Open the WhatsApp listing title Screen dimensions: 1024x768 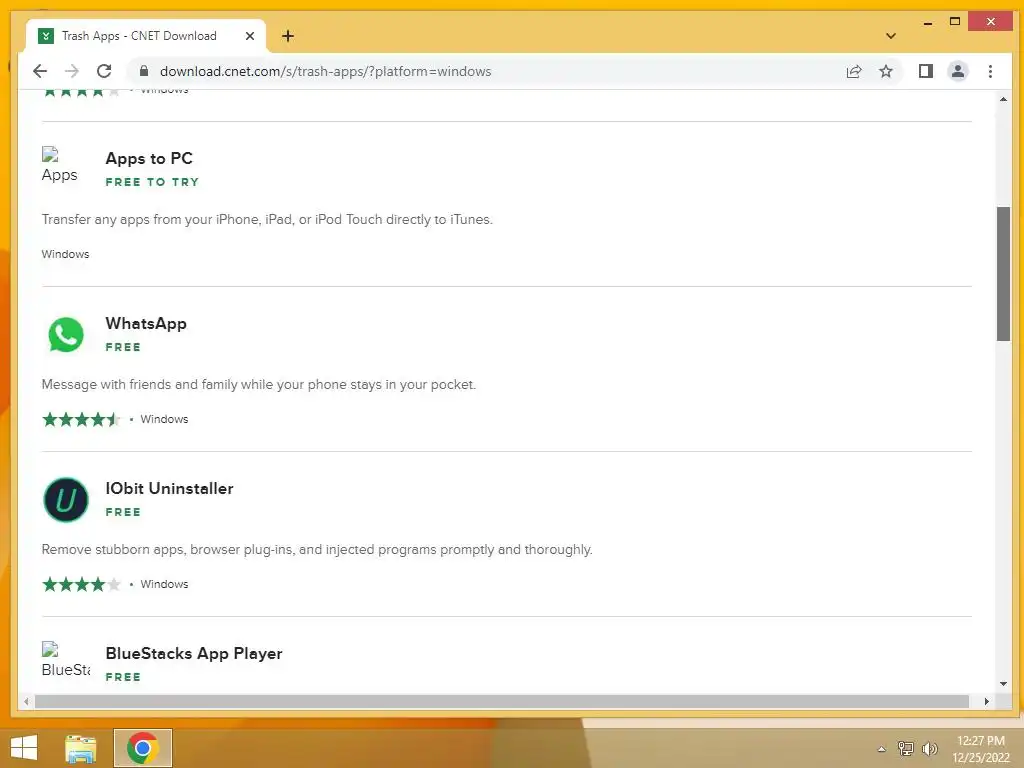tap(146, 323)
